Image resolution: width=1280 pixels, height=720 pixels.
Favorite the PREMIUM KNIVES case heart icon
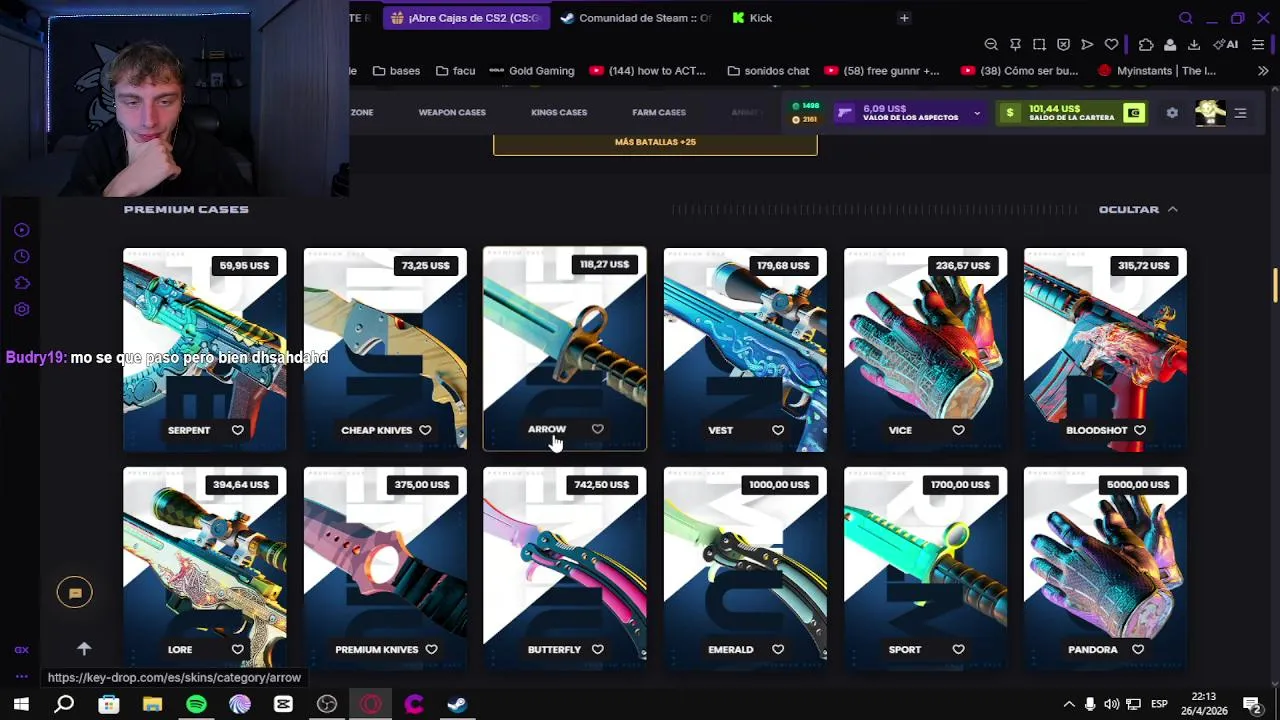pos(431,649)
